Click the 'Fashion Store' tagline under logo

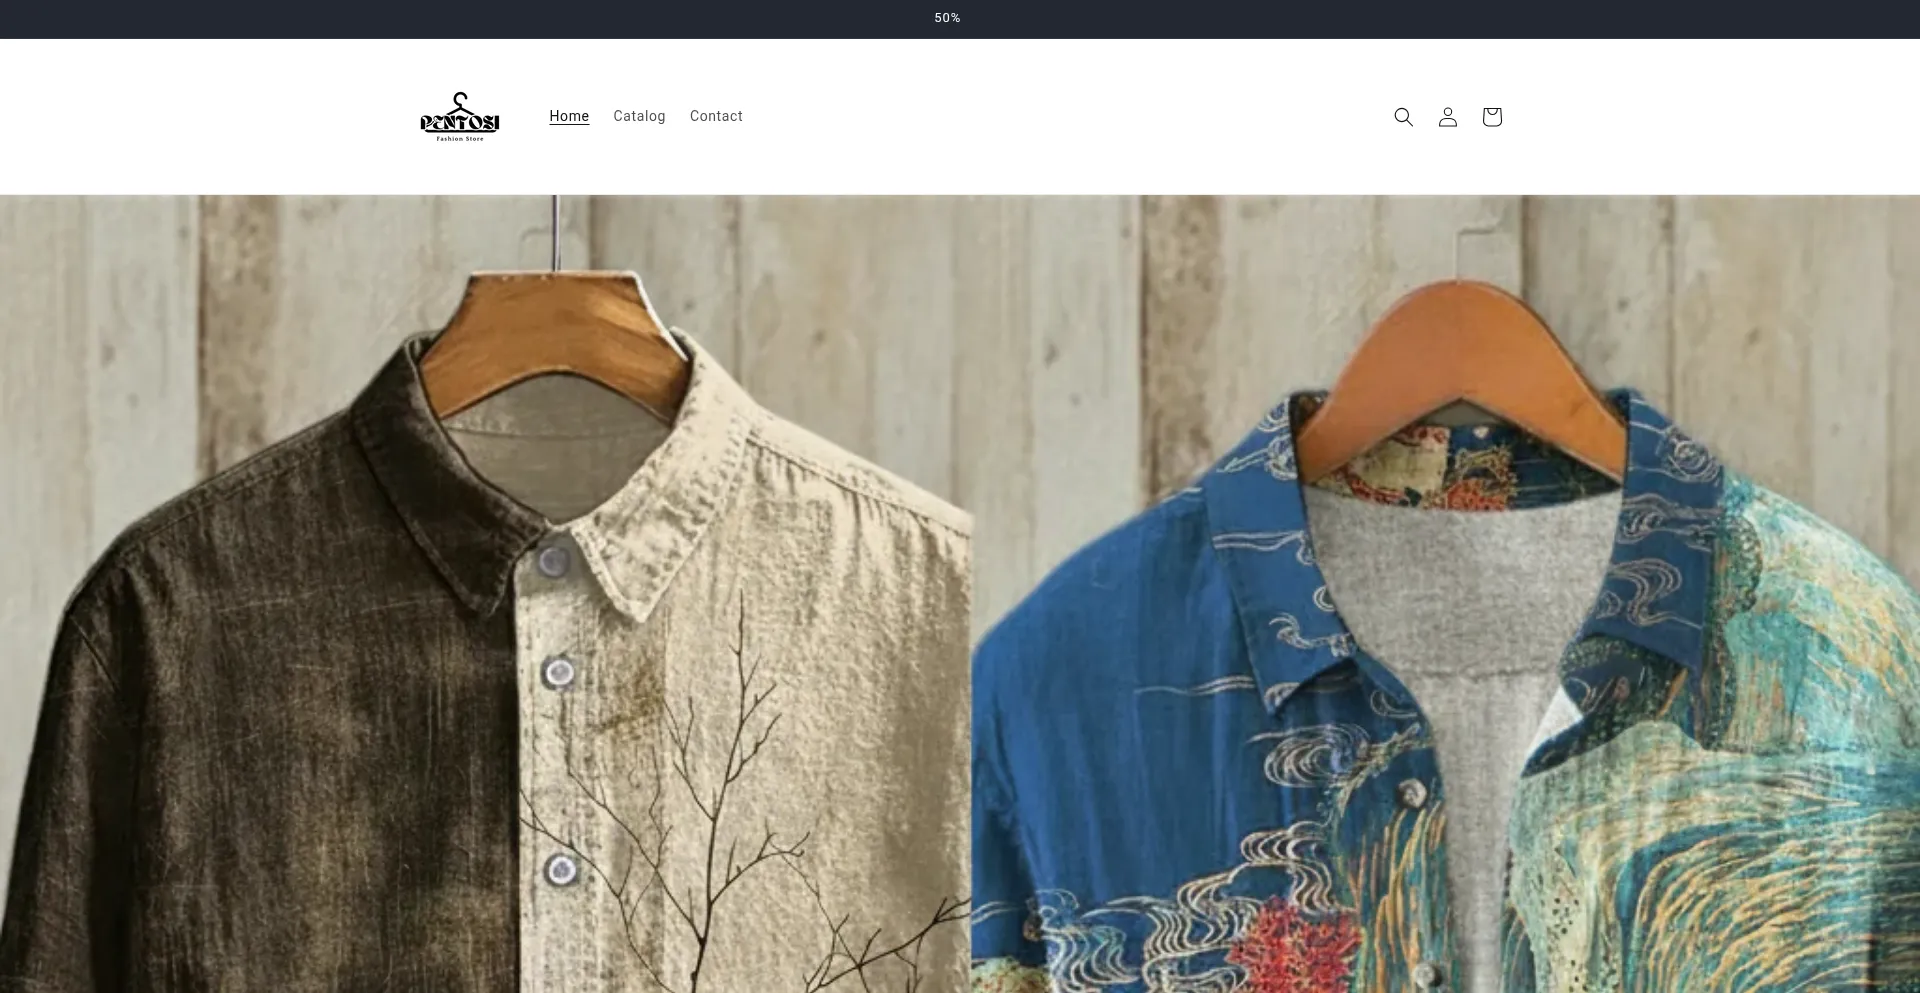click(x=459, y=139)
